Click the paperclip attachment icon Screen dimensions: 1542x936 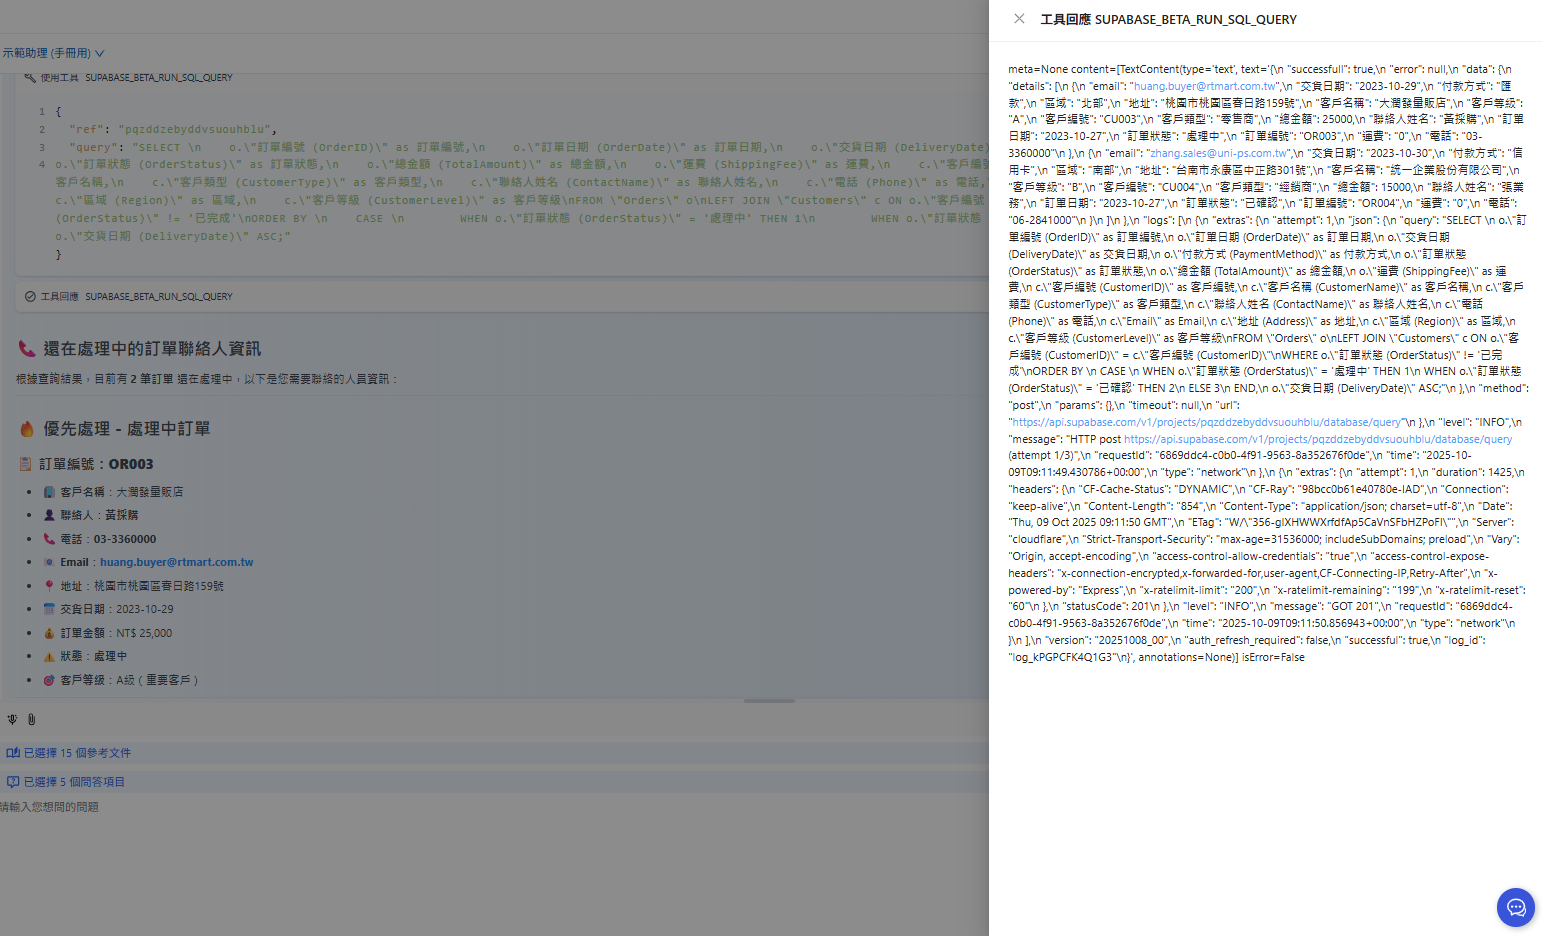tap(32, 719)
